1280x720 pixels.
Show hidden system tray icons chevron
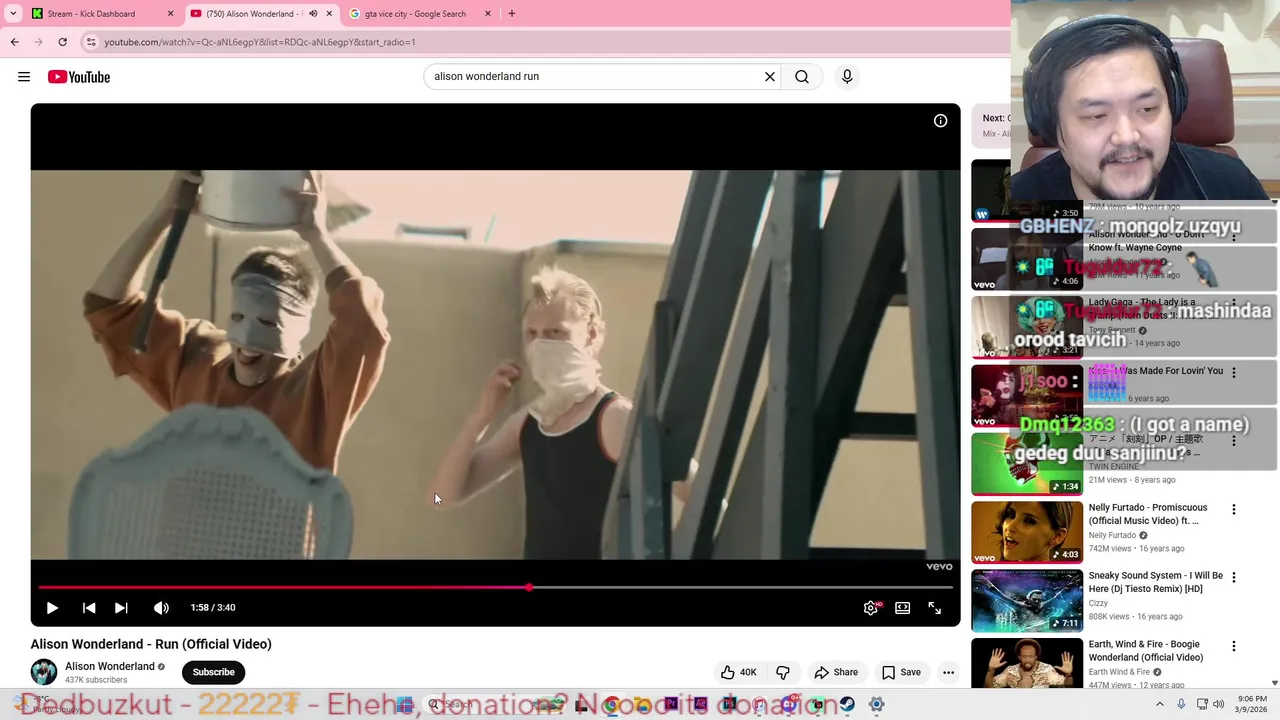pyautogui.click(x=1160, y=705)
